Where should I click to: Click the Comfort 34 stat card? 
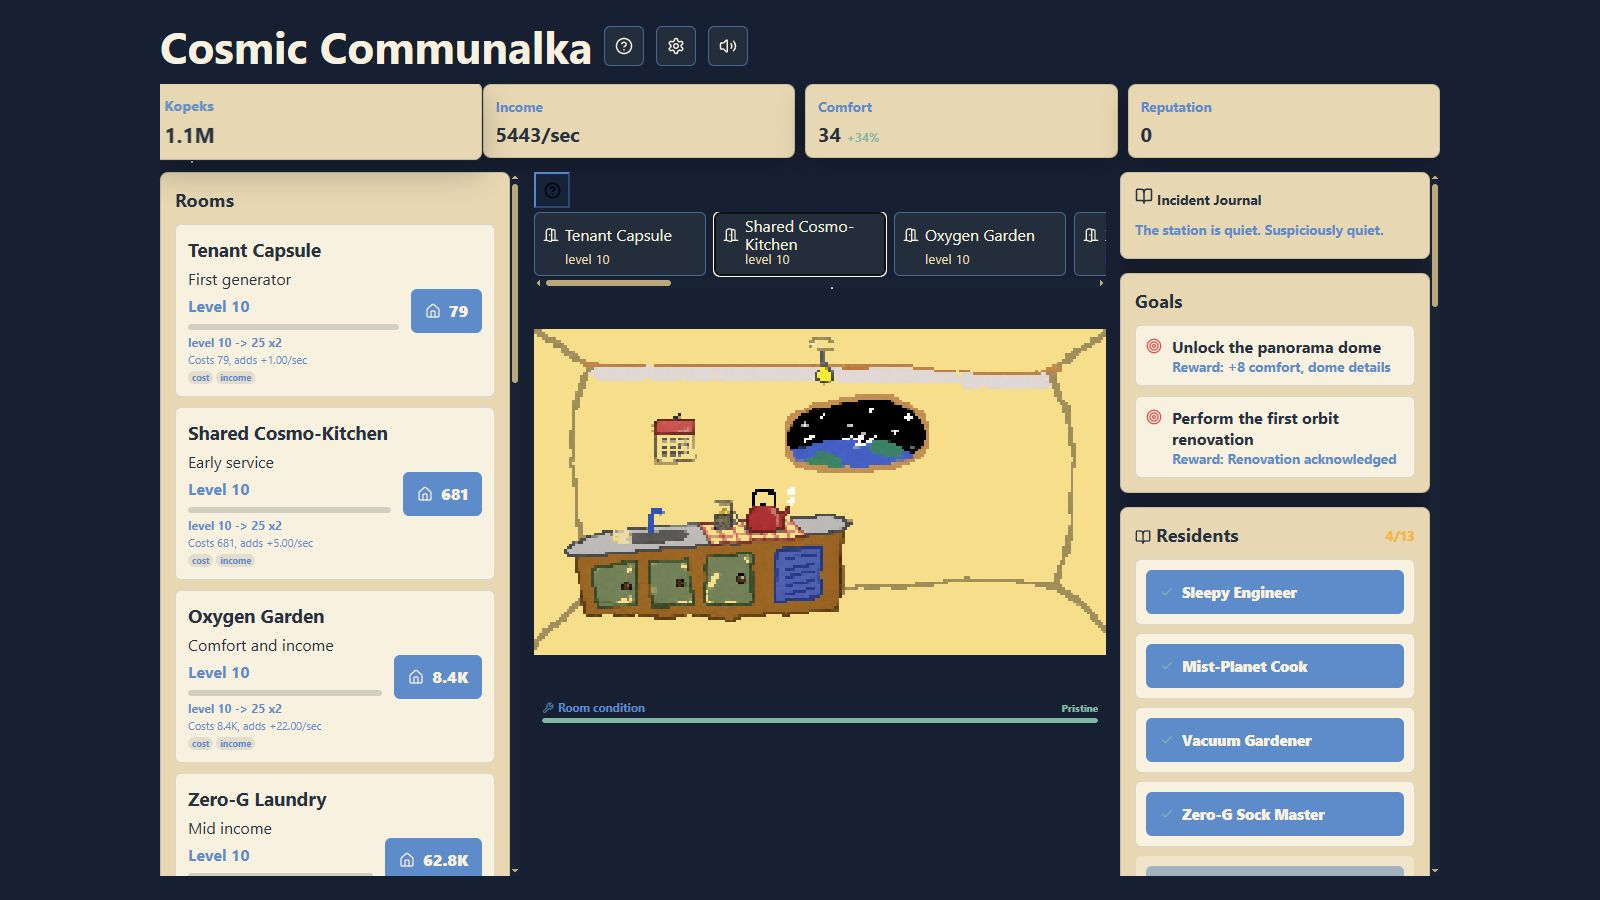pos(961,121)
